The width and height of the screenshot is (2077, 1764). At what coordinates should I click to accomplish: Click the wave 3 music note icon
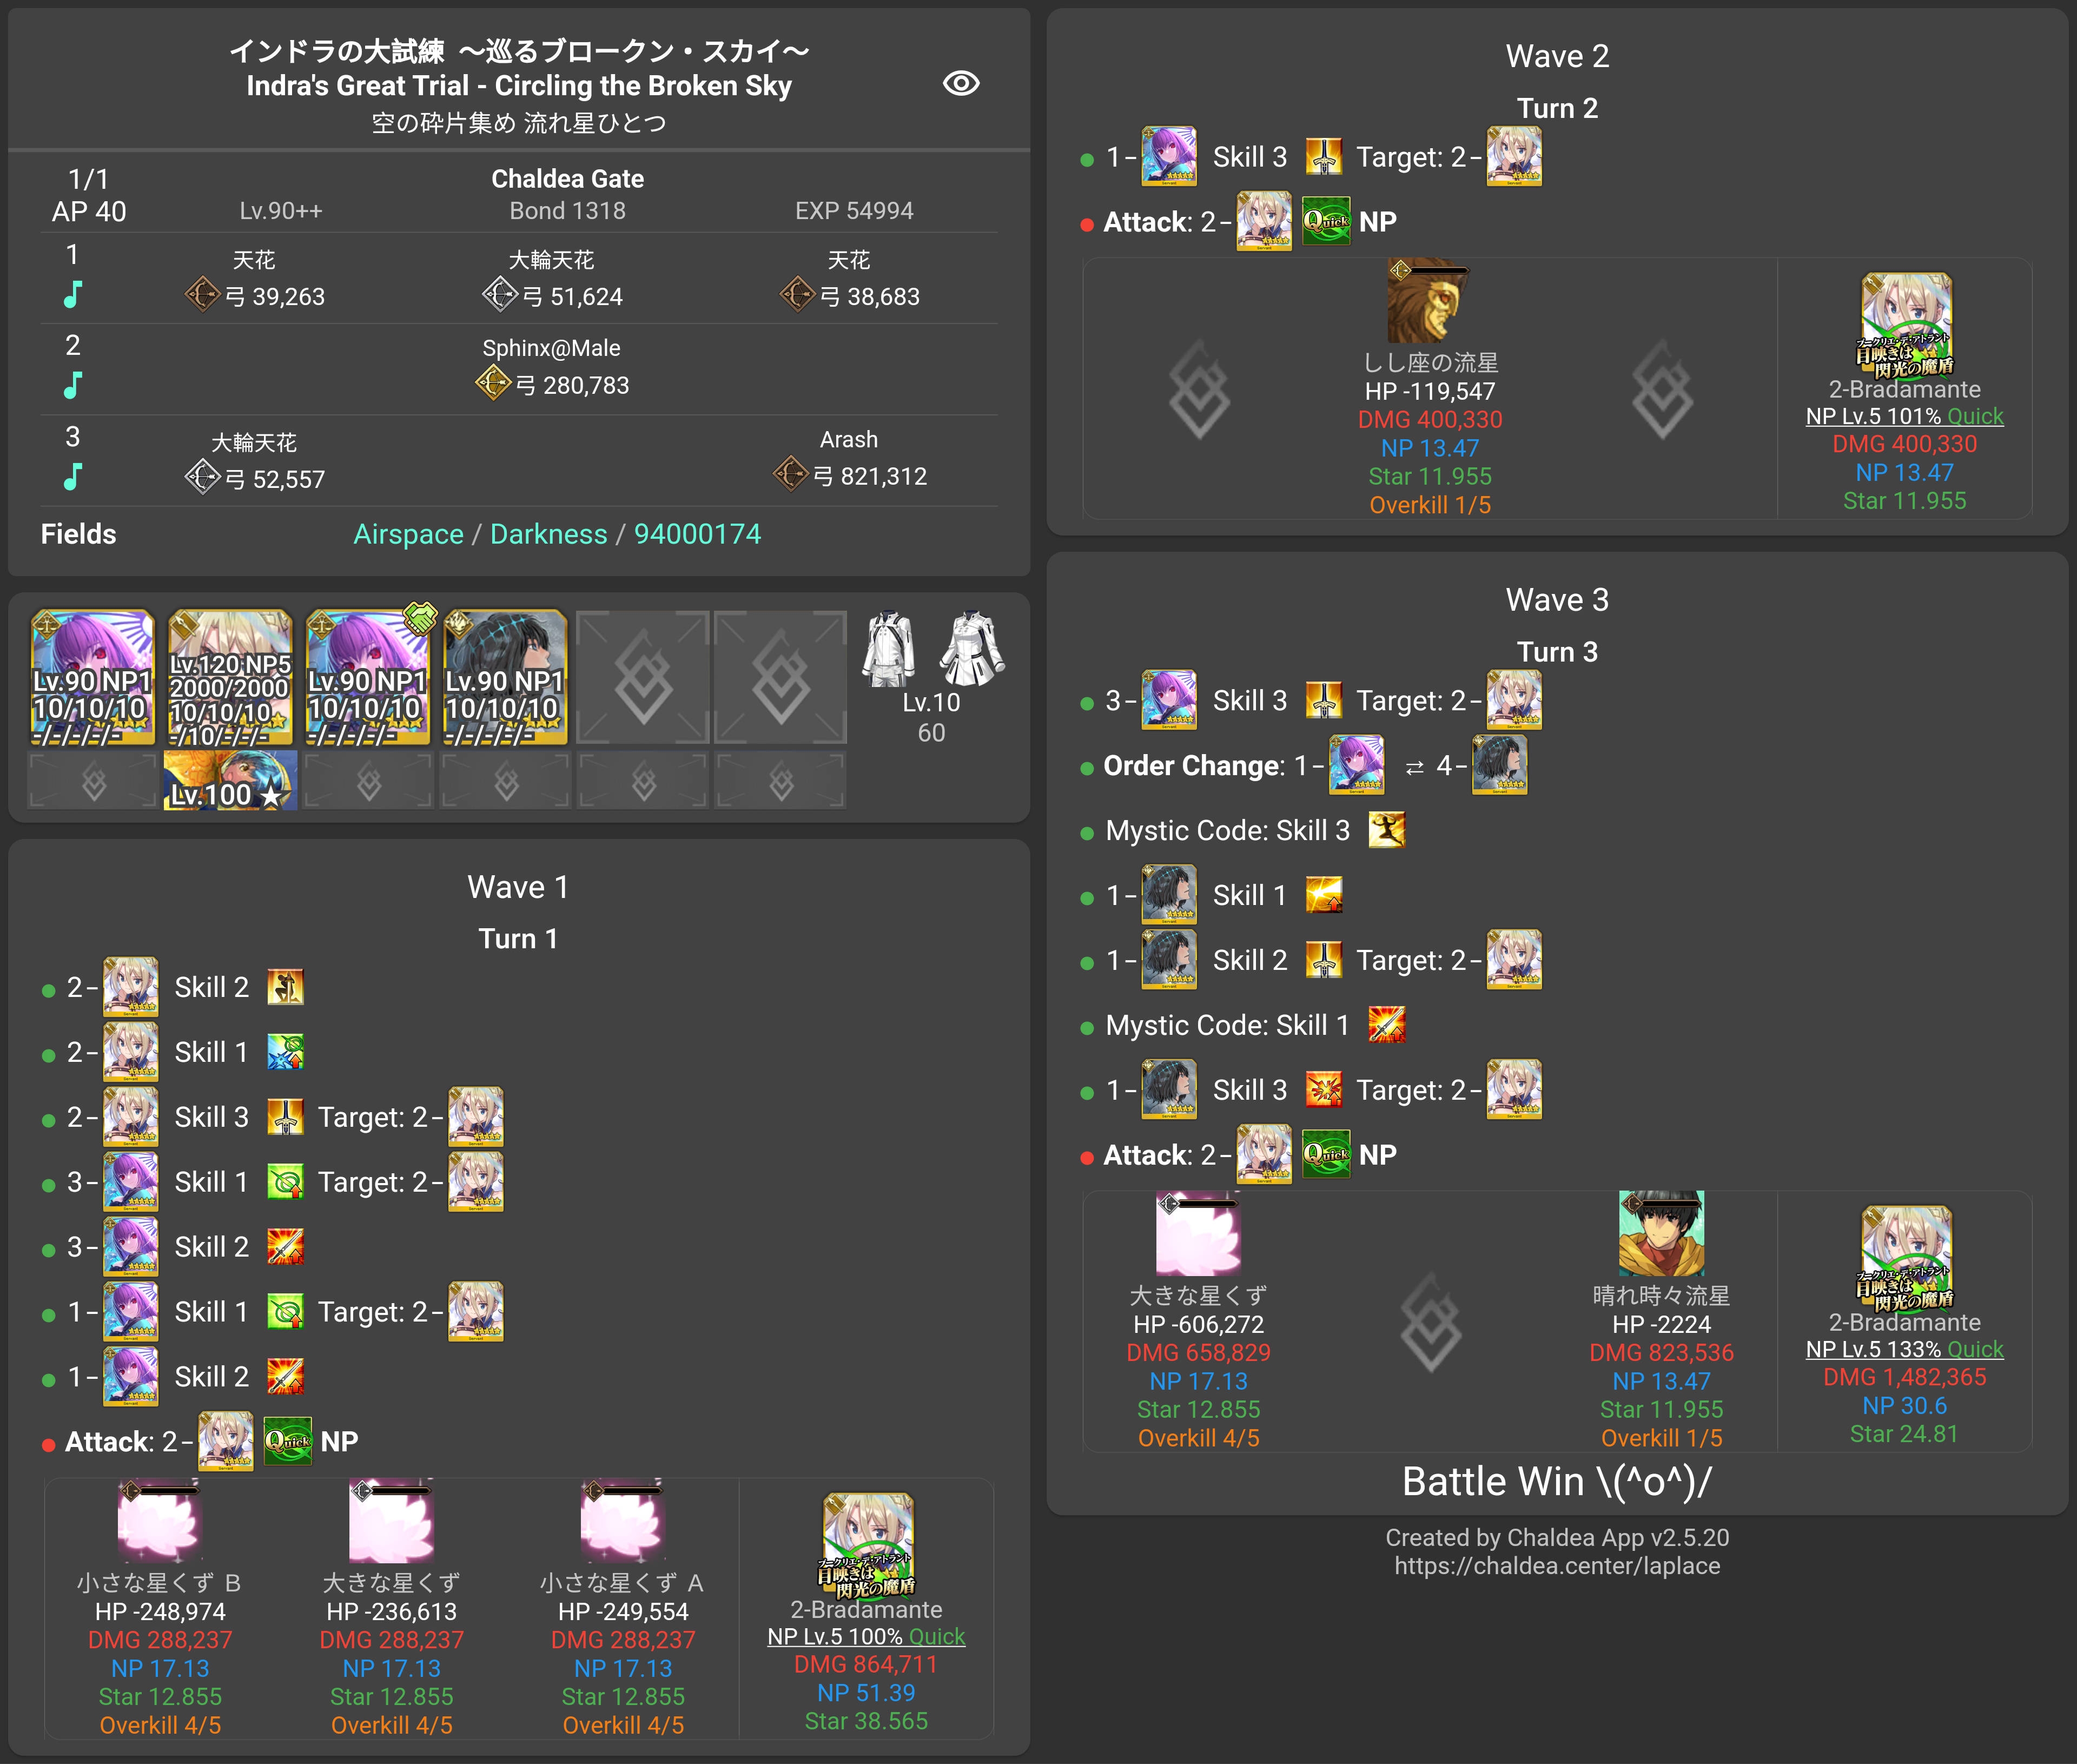pos(72,476)
